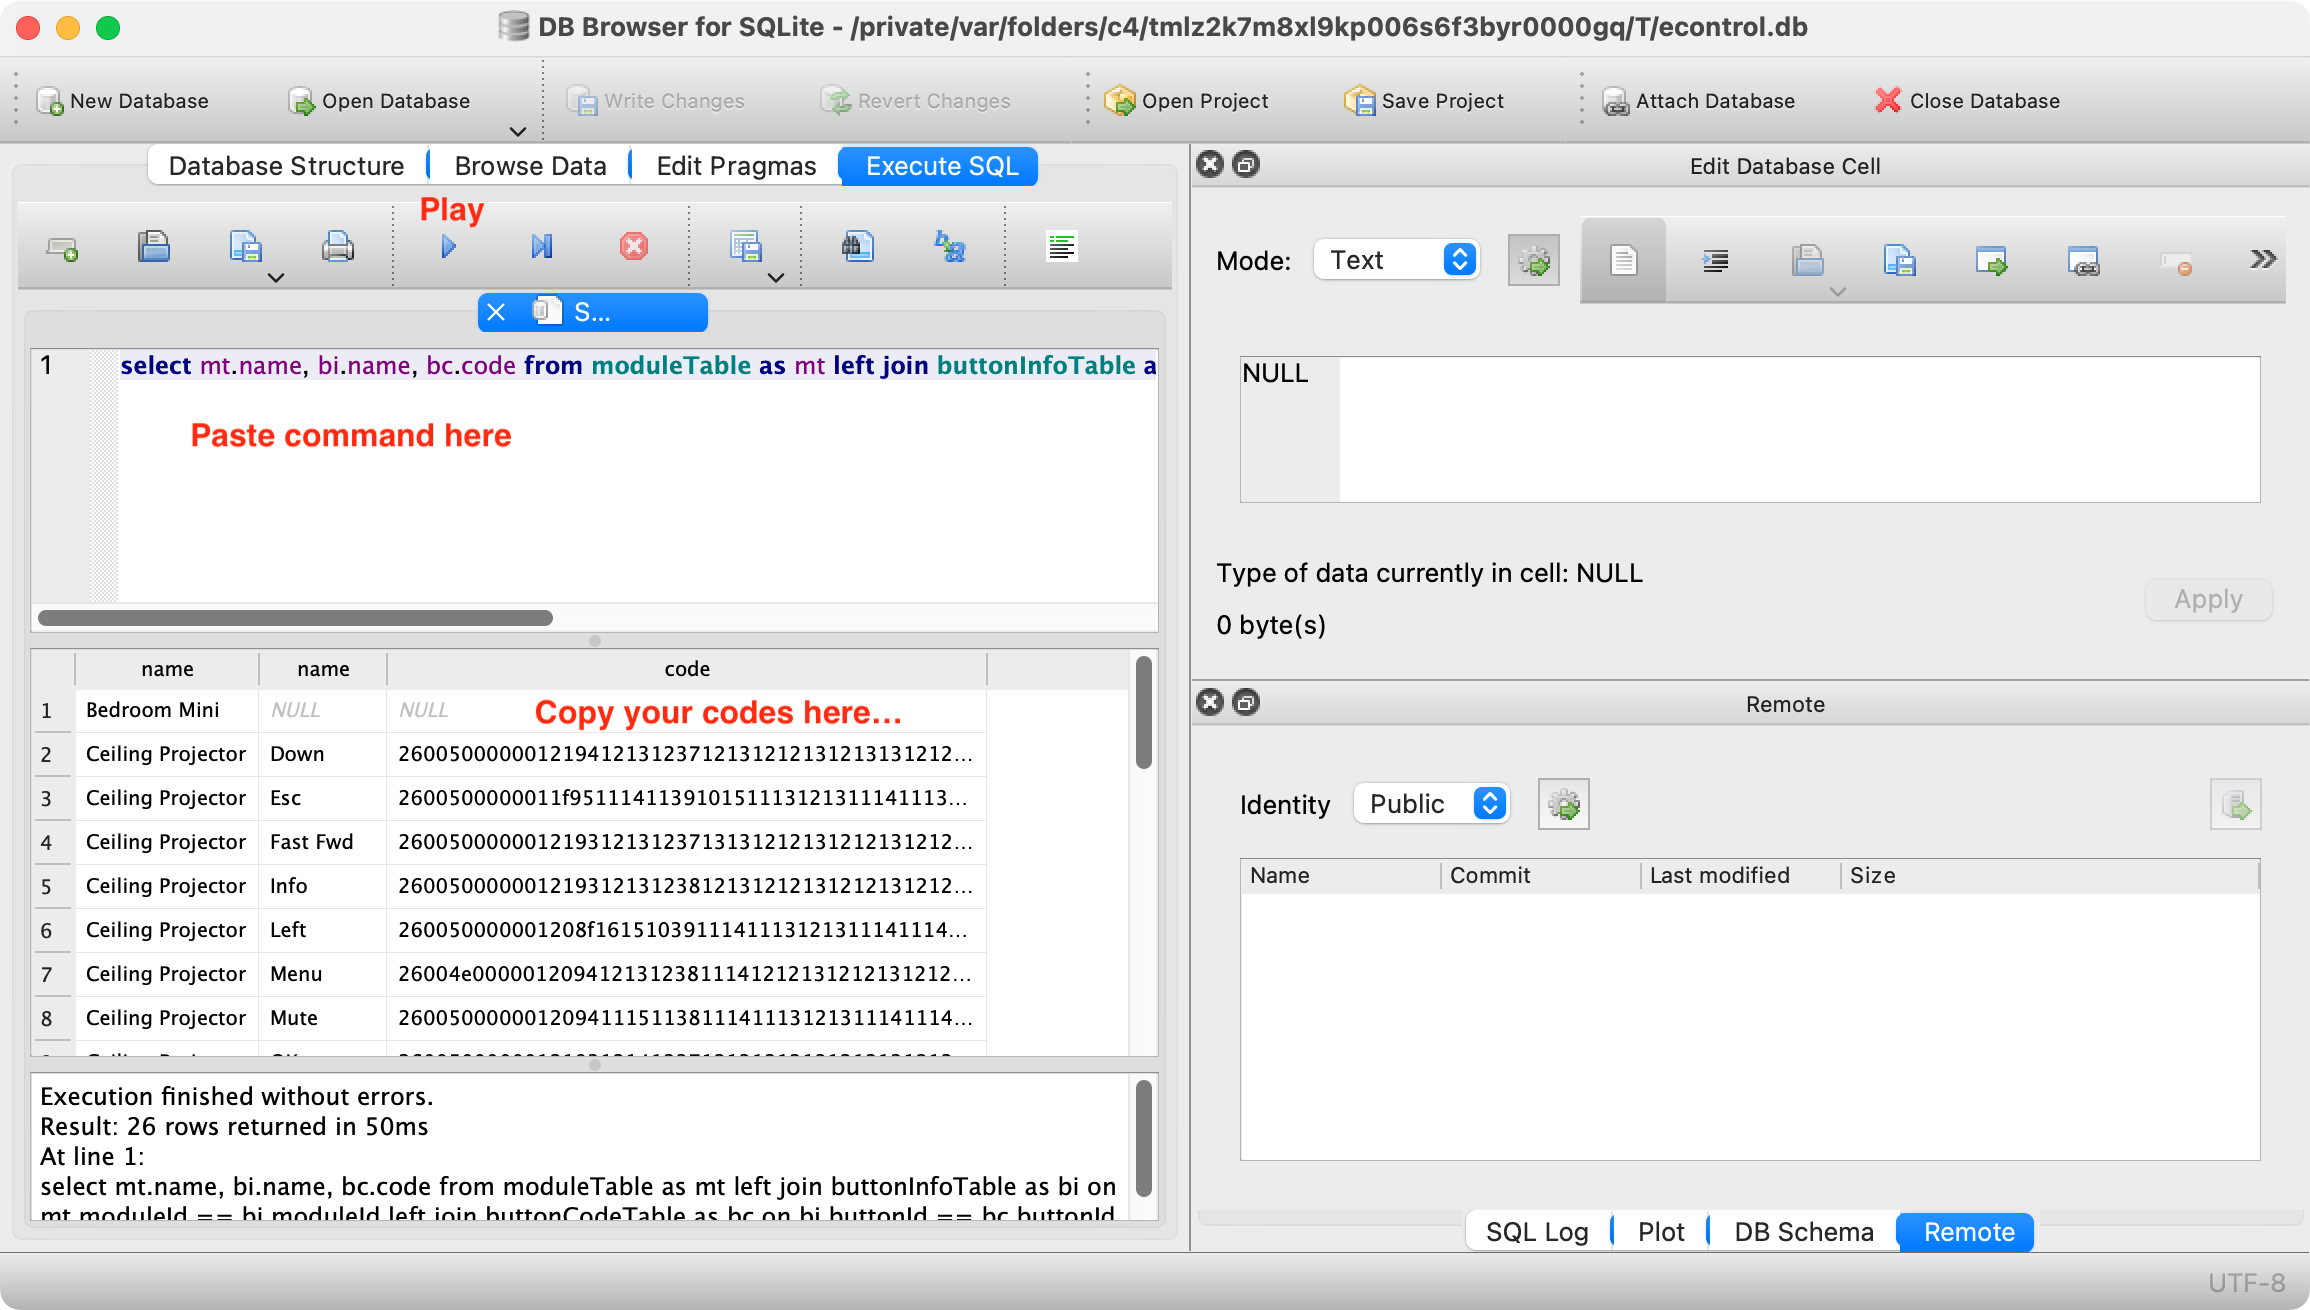The width and height of the screenshot is (2310, 1310).
Task: Open the Mode Text dropdown
Action: click(1396, 260)
